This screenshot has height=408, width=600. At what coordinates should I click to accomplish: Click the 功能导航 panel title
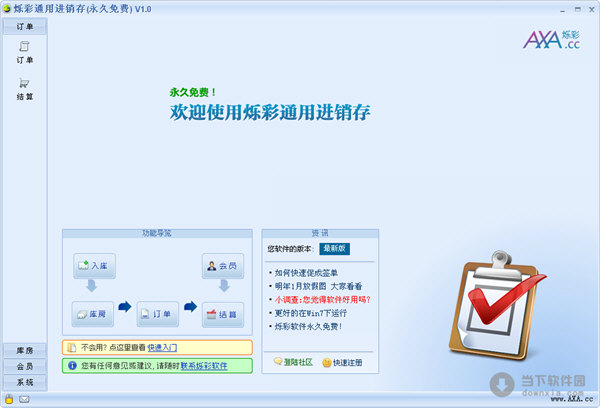point(157,233)
